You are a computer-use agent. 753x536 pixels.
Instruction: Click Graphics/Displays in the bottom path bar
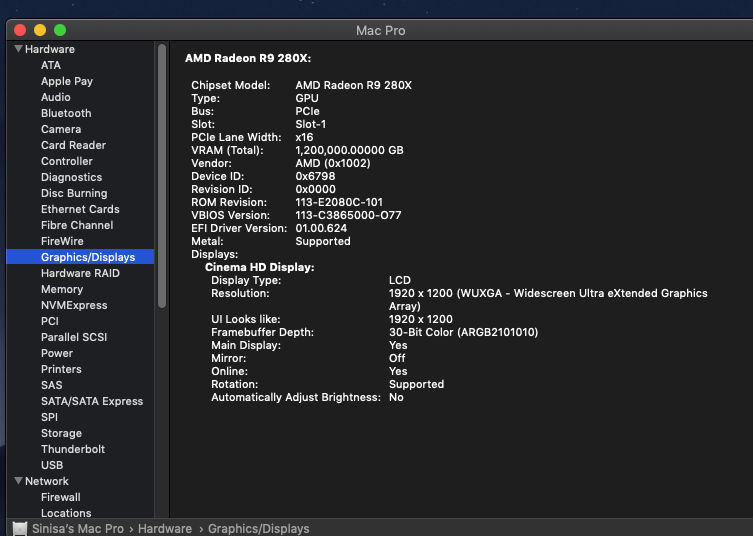(258, 528)
